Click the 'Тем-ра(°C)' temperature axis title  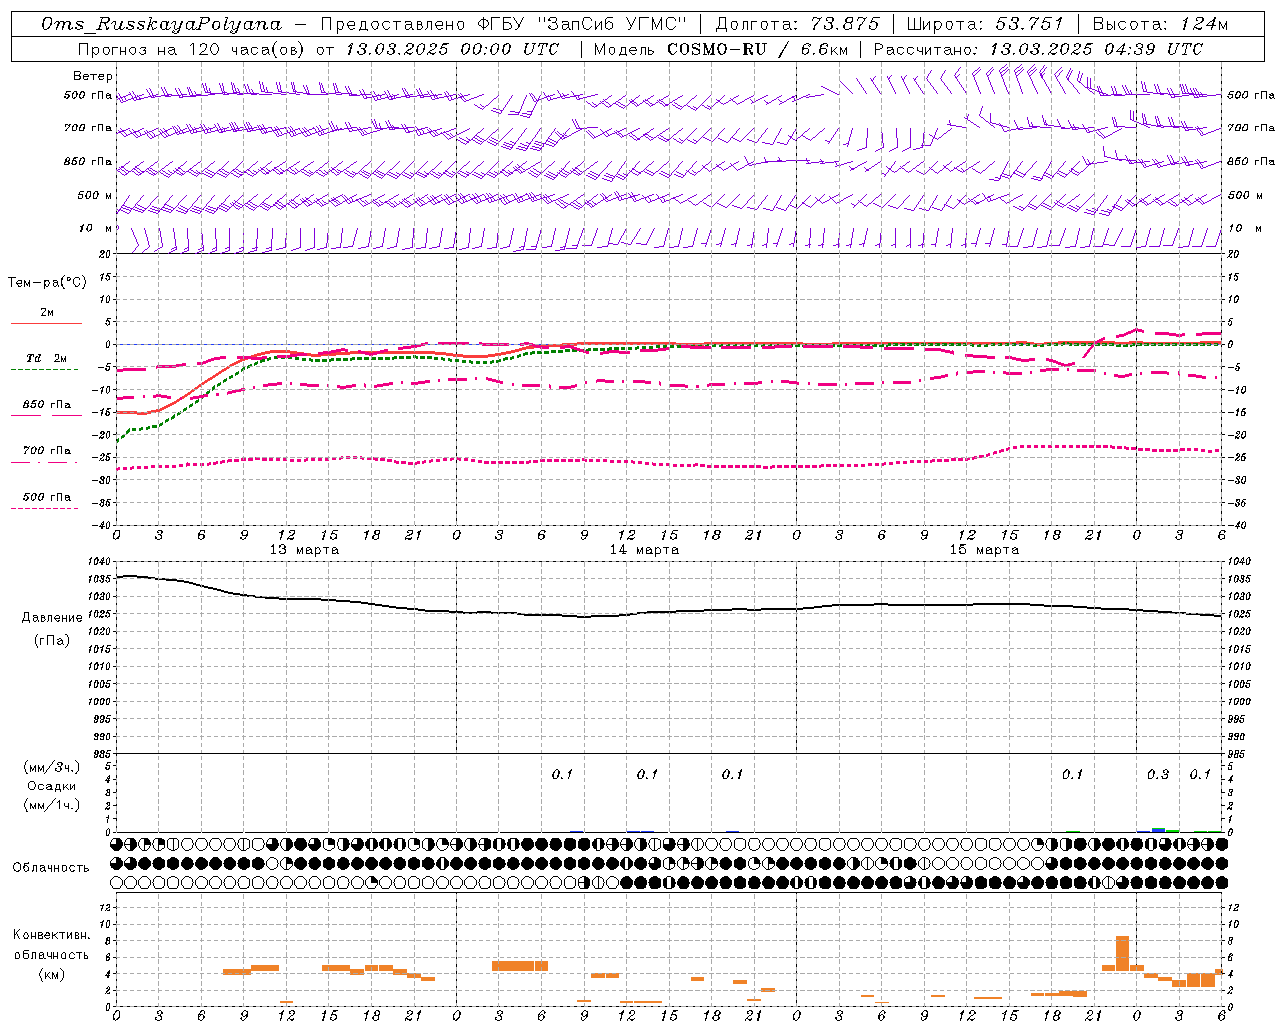(x=47, y=283)
